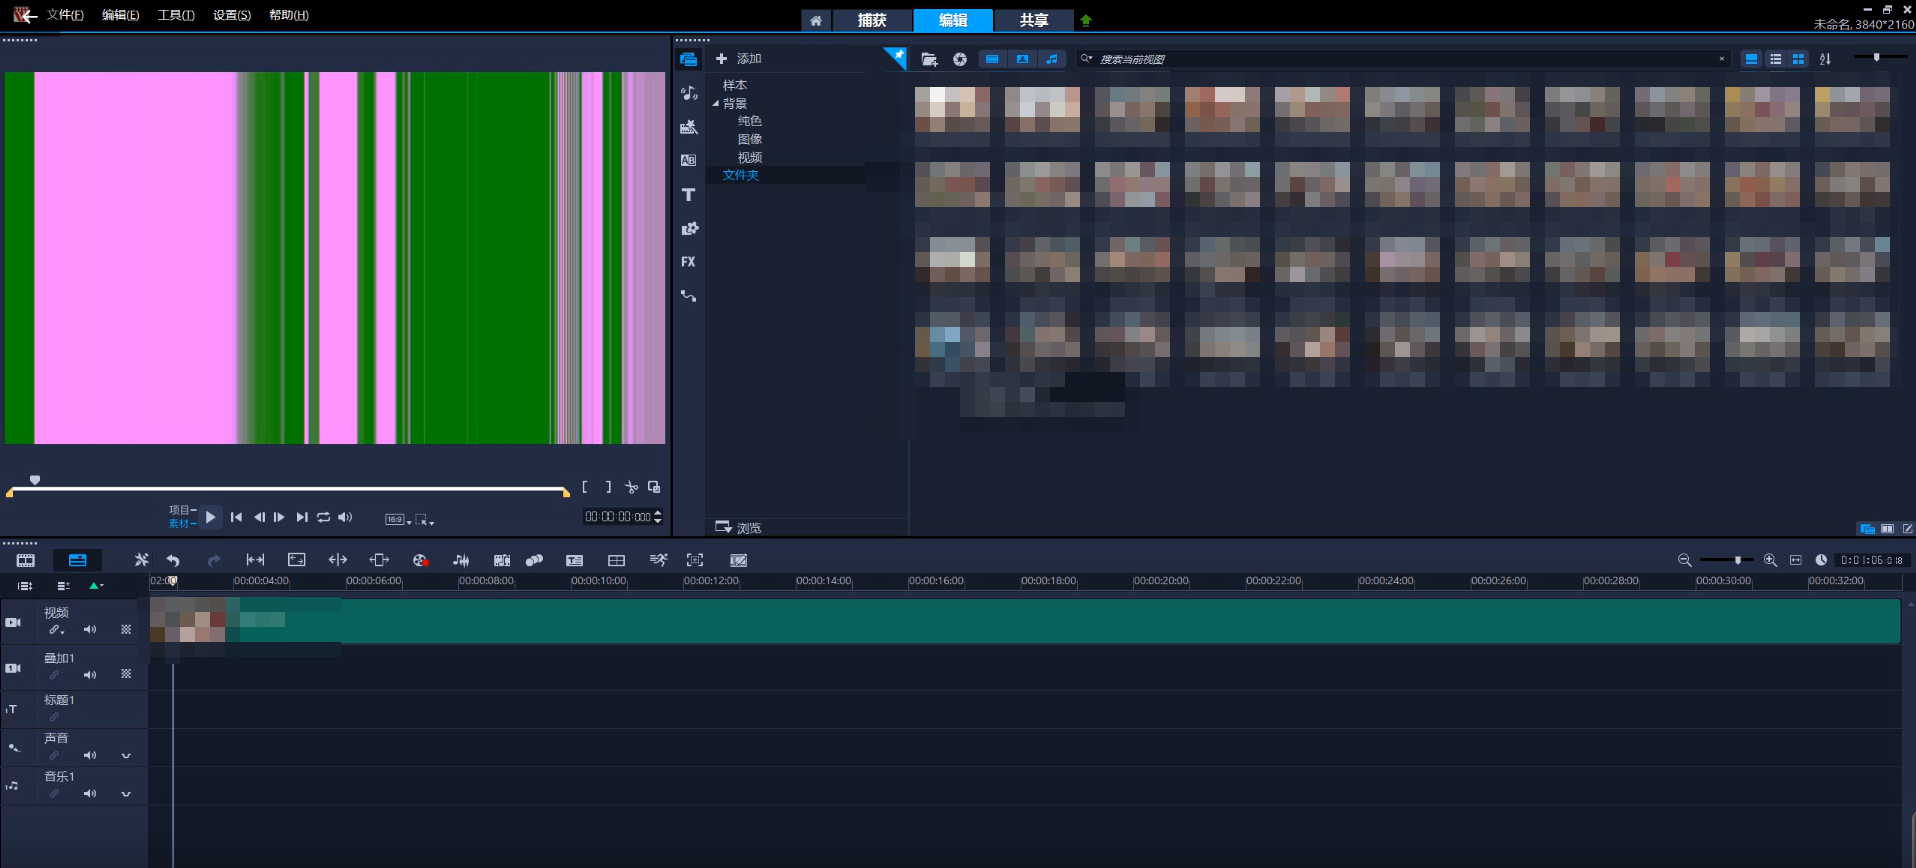
Task: Click the 添加 add folder button
Action: (738, 59)
